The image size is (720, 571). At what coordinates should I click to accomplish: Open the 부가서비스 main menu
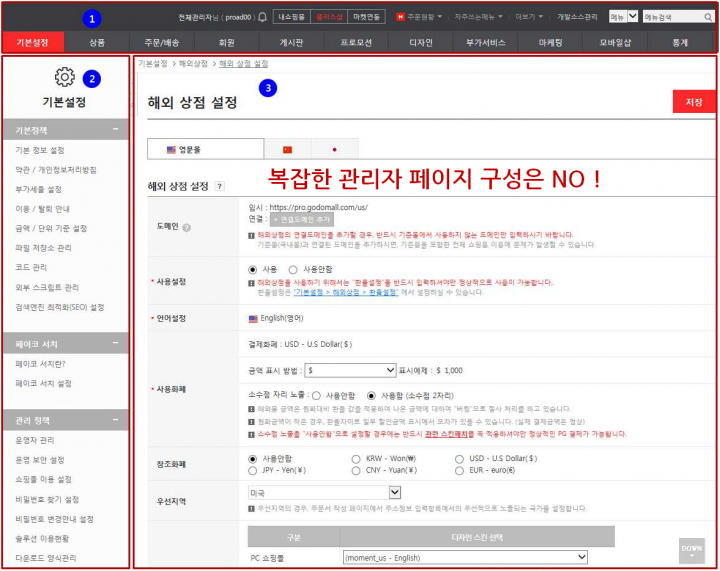pyautogui.click(x=485, y=43)
